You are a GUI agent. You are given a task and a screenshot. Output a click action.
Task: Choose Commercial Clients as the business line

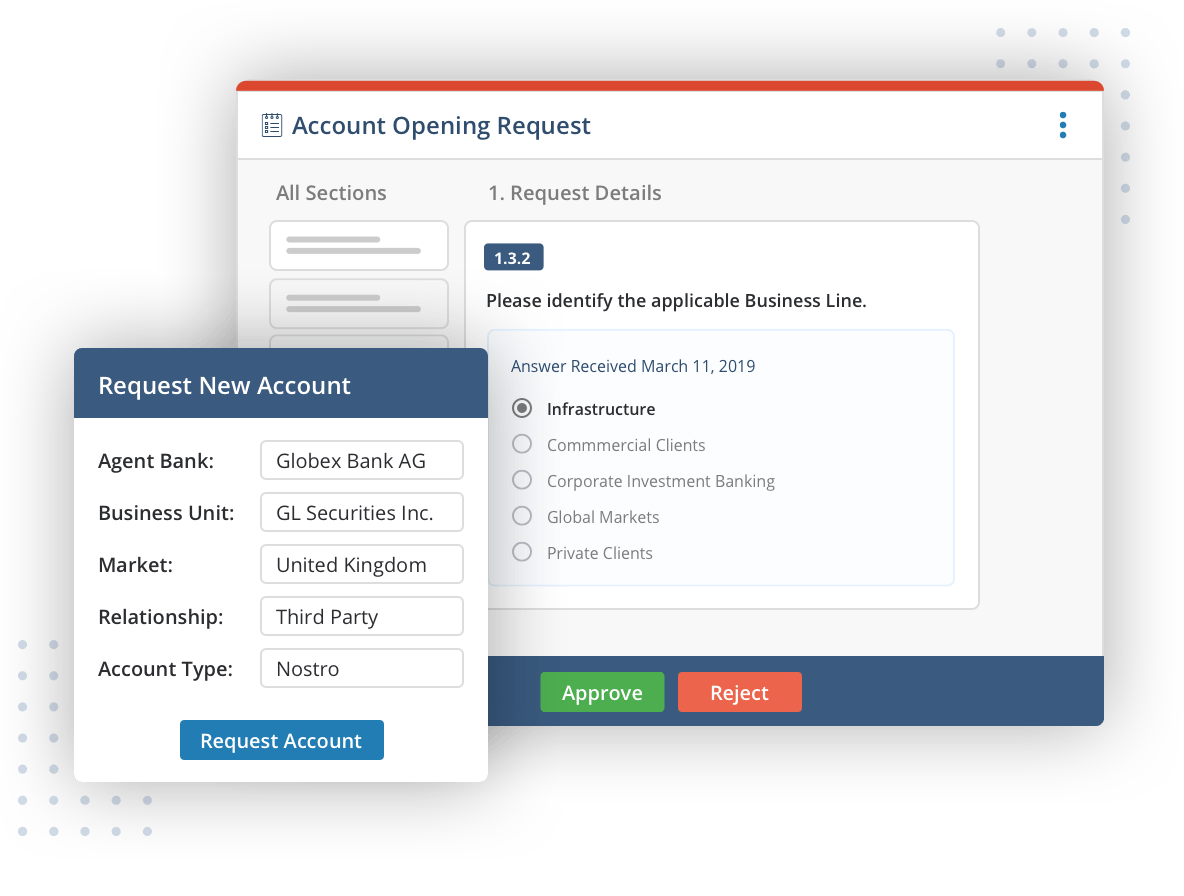[x=521, y=444]
